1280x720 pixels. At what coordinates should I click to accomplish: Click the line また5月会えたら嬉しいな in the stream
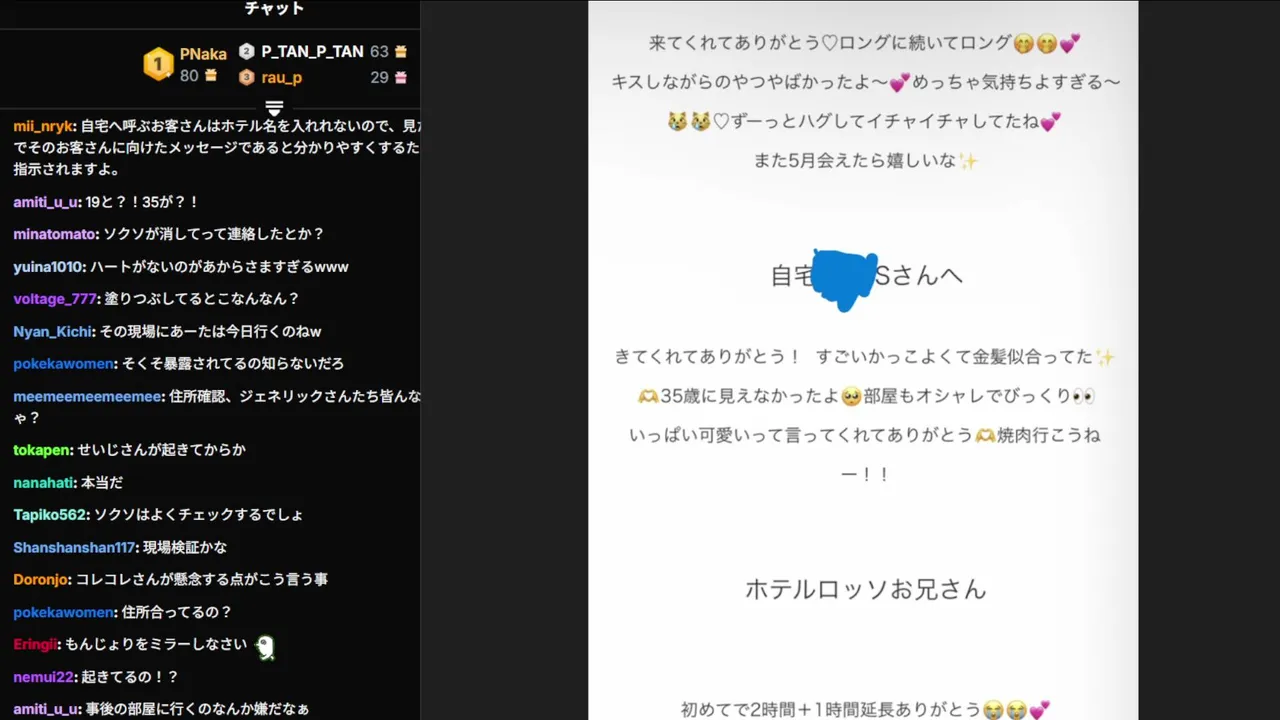855,161
